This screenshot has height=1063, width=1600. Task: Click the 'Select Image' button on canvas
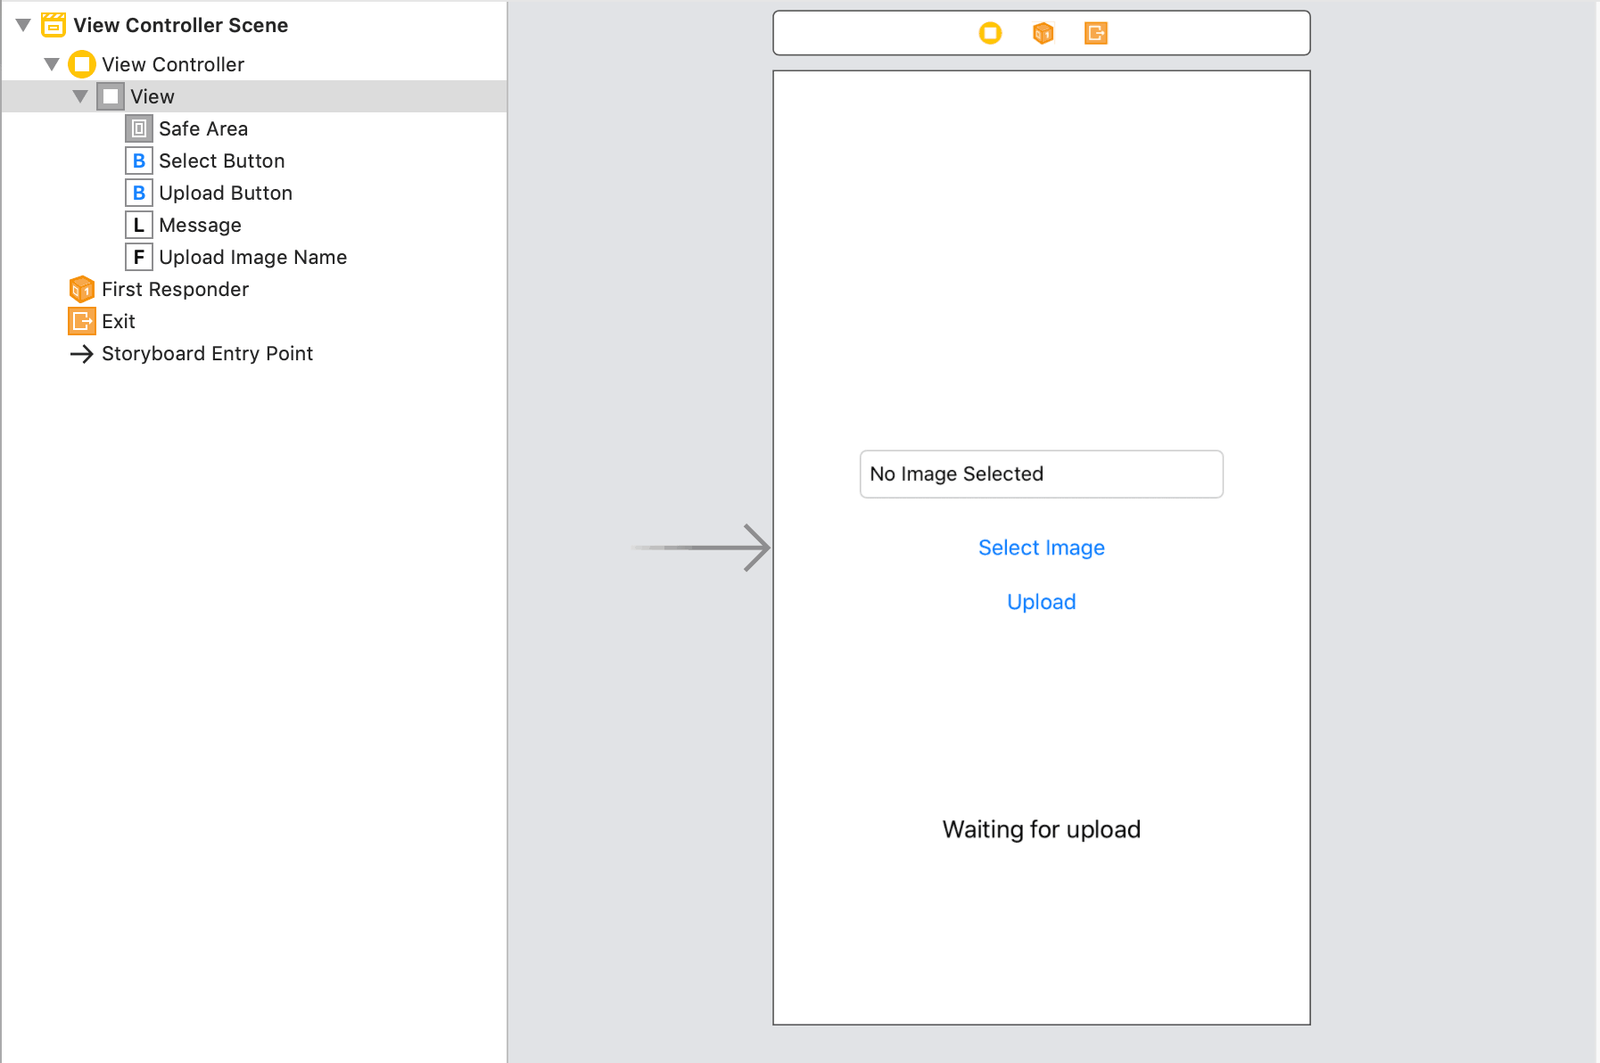[1041, 548]
